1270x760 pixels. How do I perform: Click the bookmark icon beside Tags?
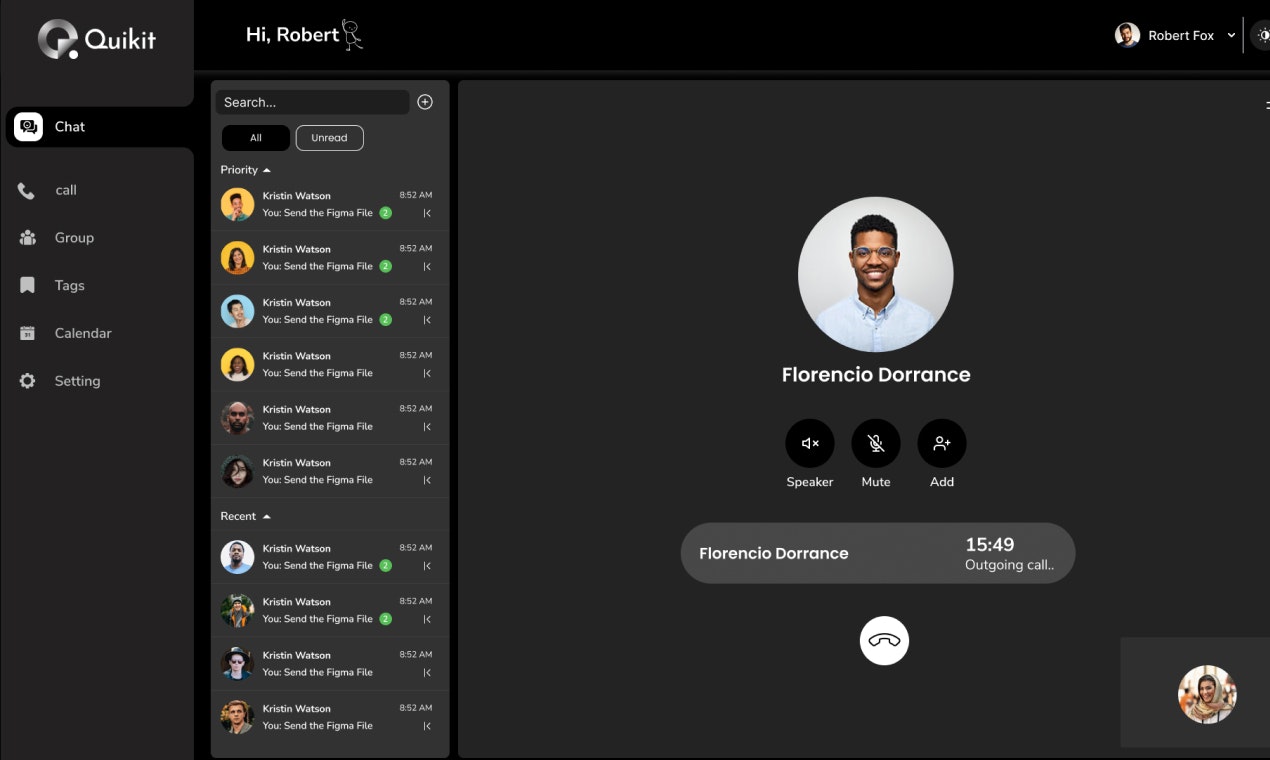[x=27, y=286]
